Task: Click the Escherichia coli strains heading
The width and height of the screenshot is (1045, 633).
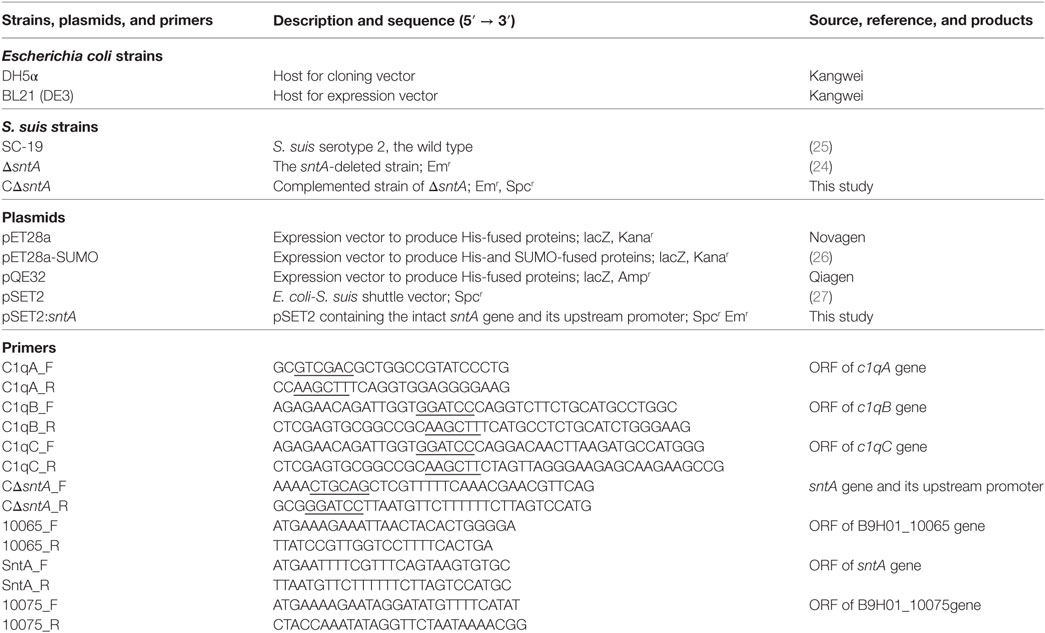Action: (x=82, y=56)
